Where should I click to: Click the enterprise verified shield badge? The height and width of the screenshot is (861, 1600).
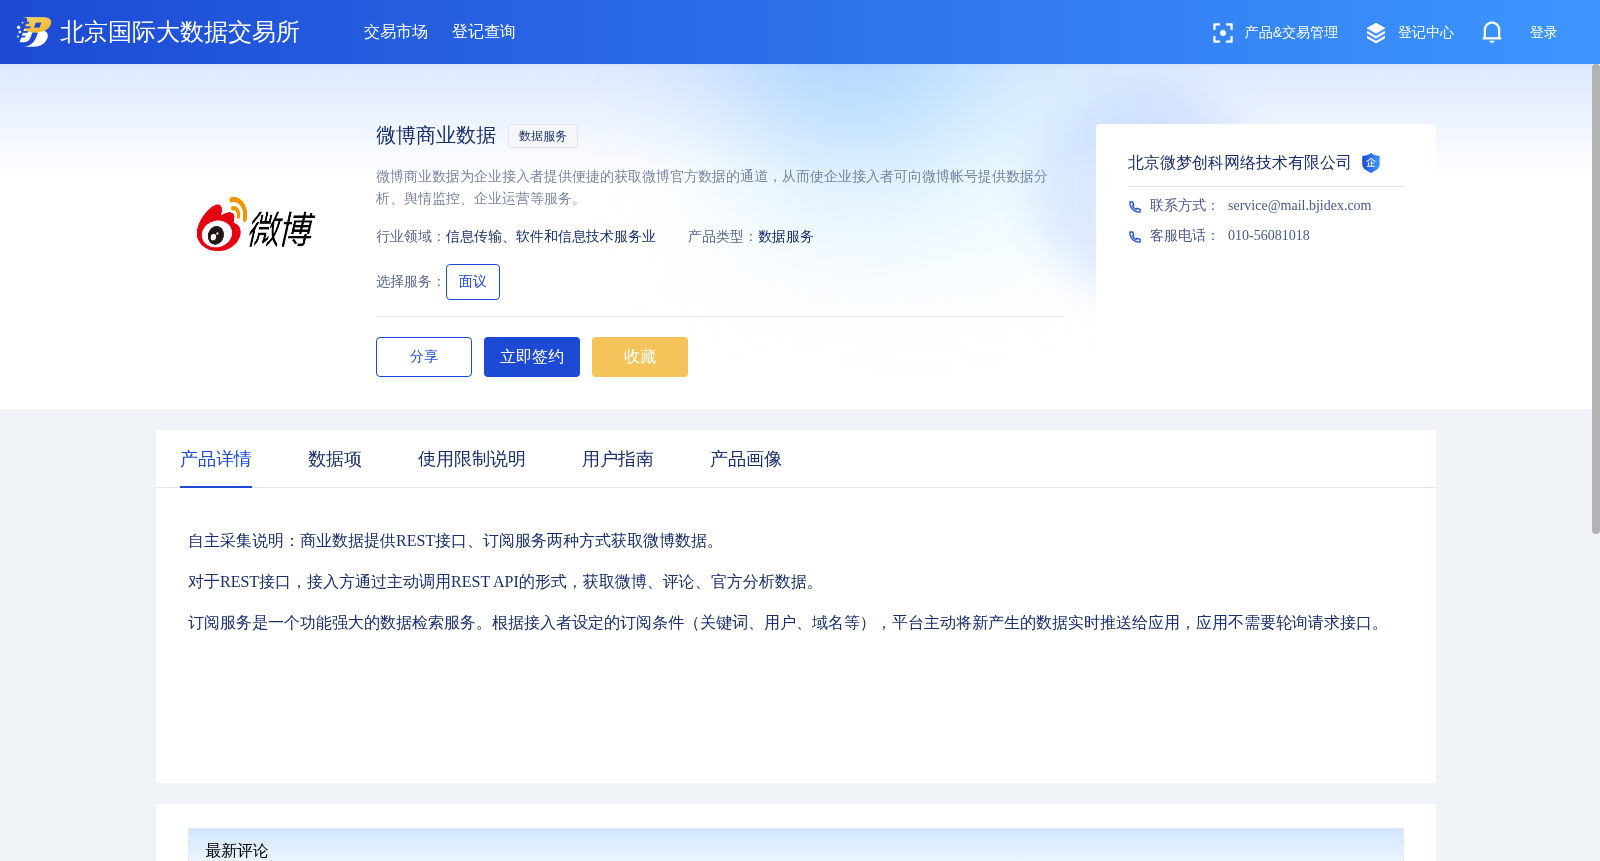click(1371, 163)
